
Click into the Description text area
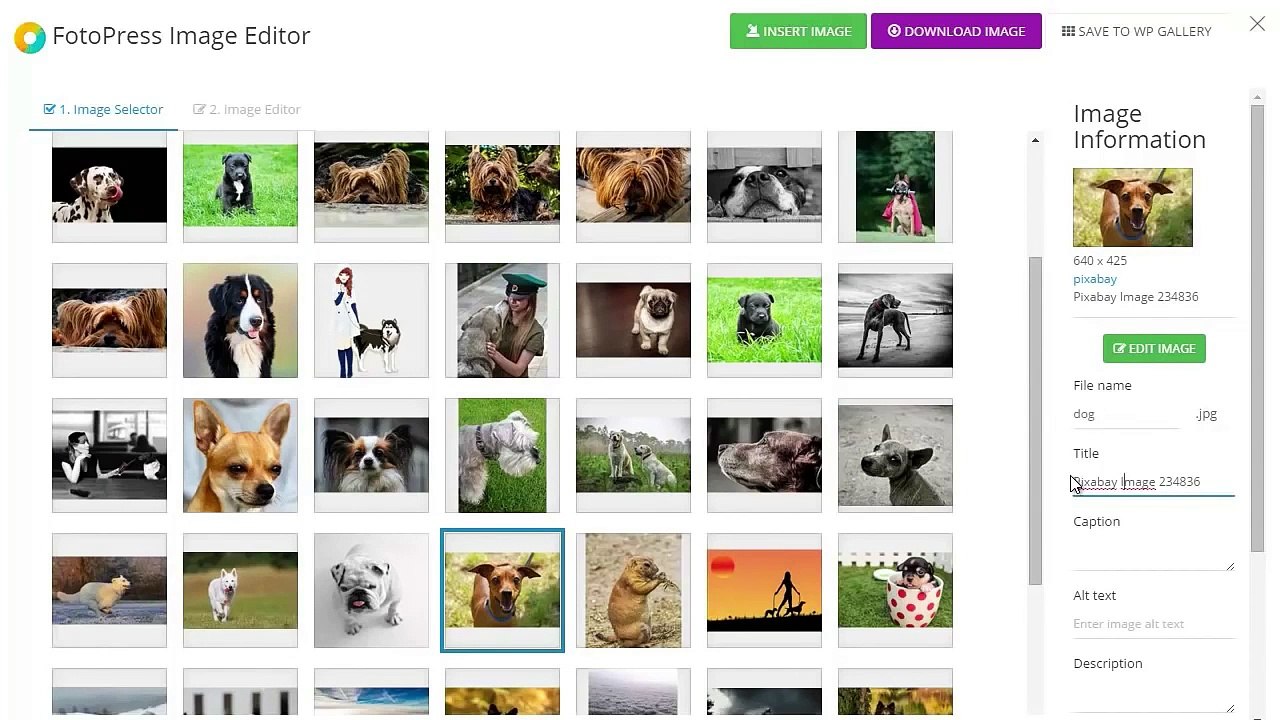tap(1153, 696)
